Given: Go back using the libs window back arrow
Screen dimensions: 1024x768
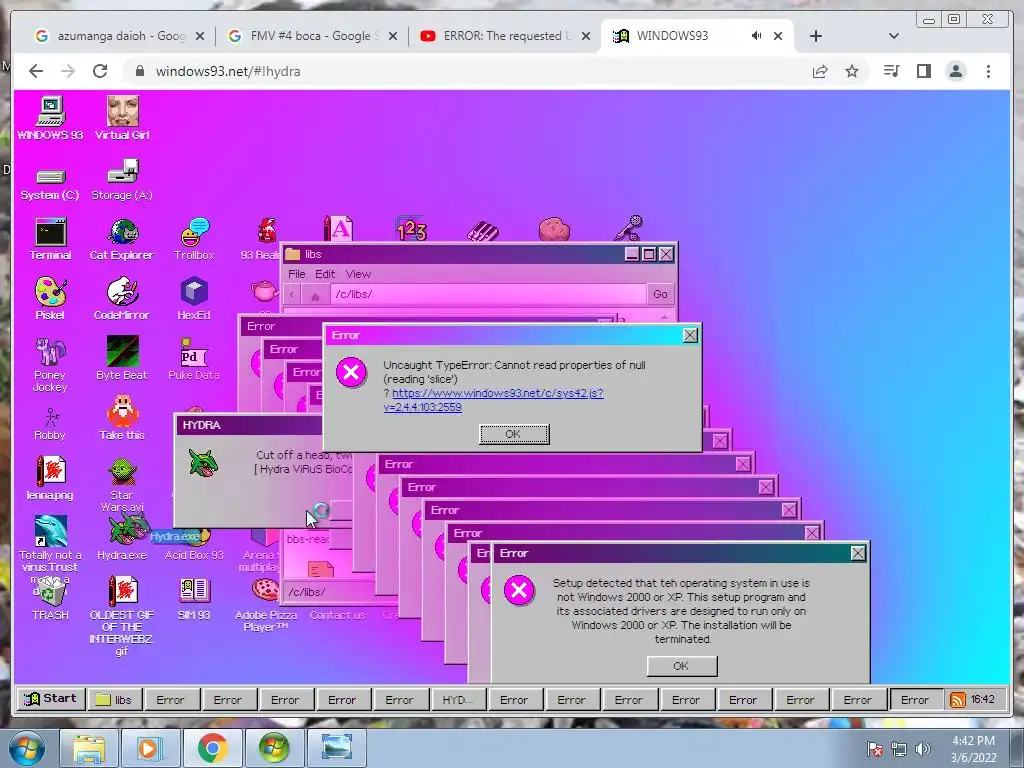Looking at the screenshot, I should pyautogui.click(x=292, y=295).
